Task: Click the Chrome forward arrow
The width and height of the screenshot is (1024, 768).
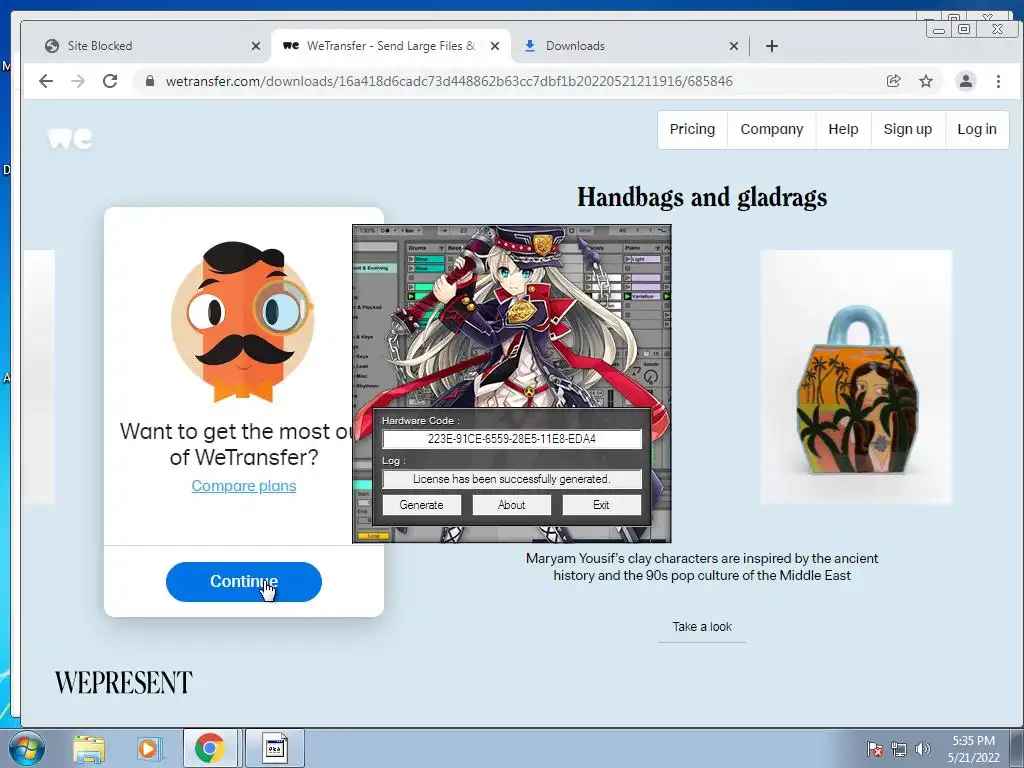Action: [x=78, y=81]
